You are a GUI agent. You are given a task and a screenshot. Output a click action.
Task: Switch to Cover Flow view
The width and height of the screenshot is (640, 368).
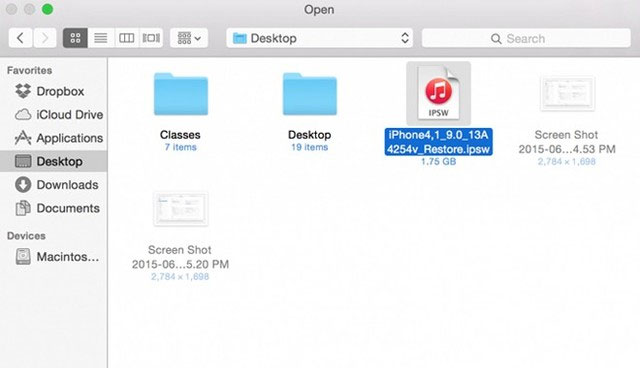click(151, 38)
